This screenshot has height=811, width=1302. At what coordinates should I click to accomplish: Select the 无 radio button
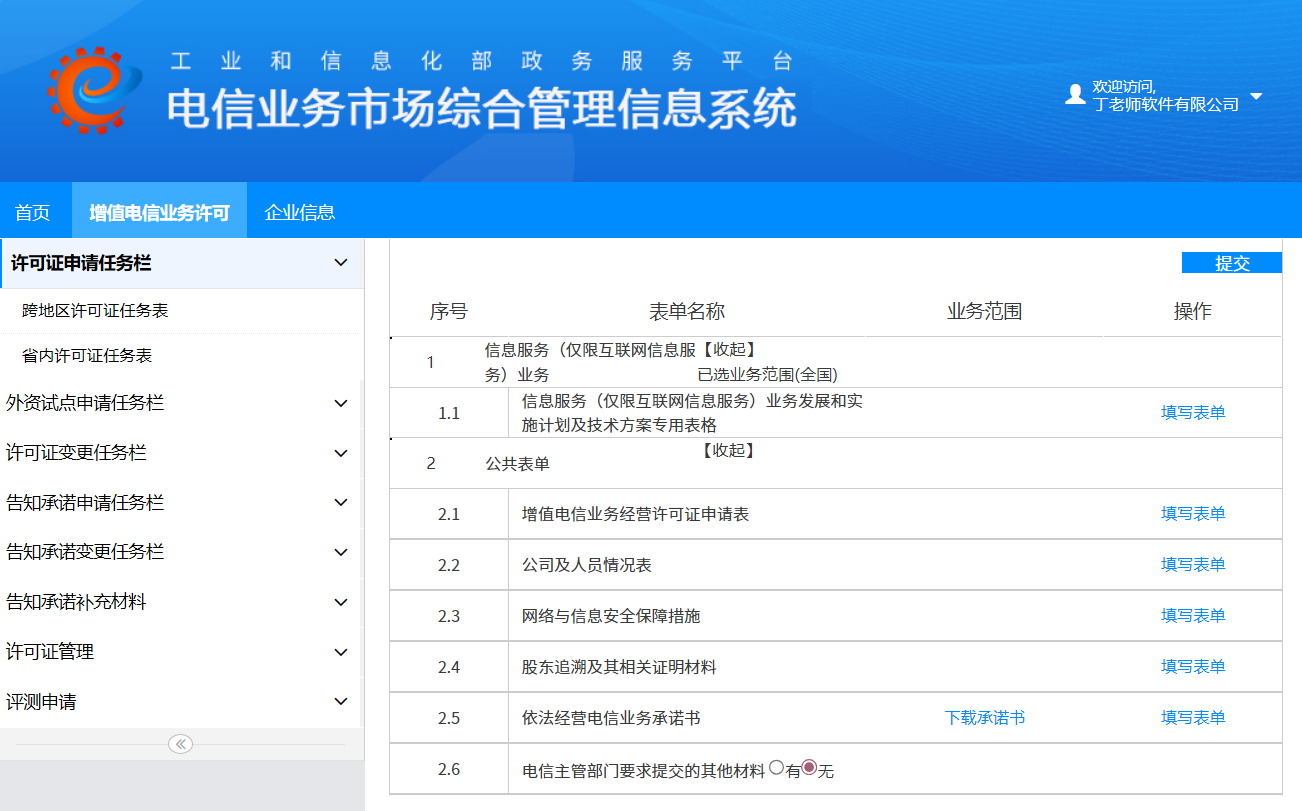coord(809,769)
